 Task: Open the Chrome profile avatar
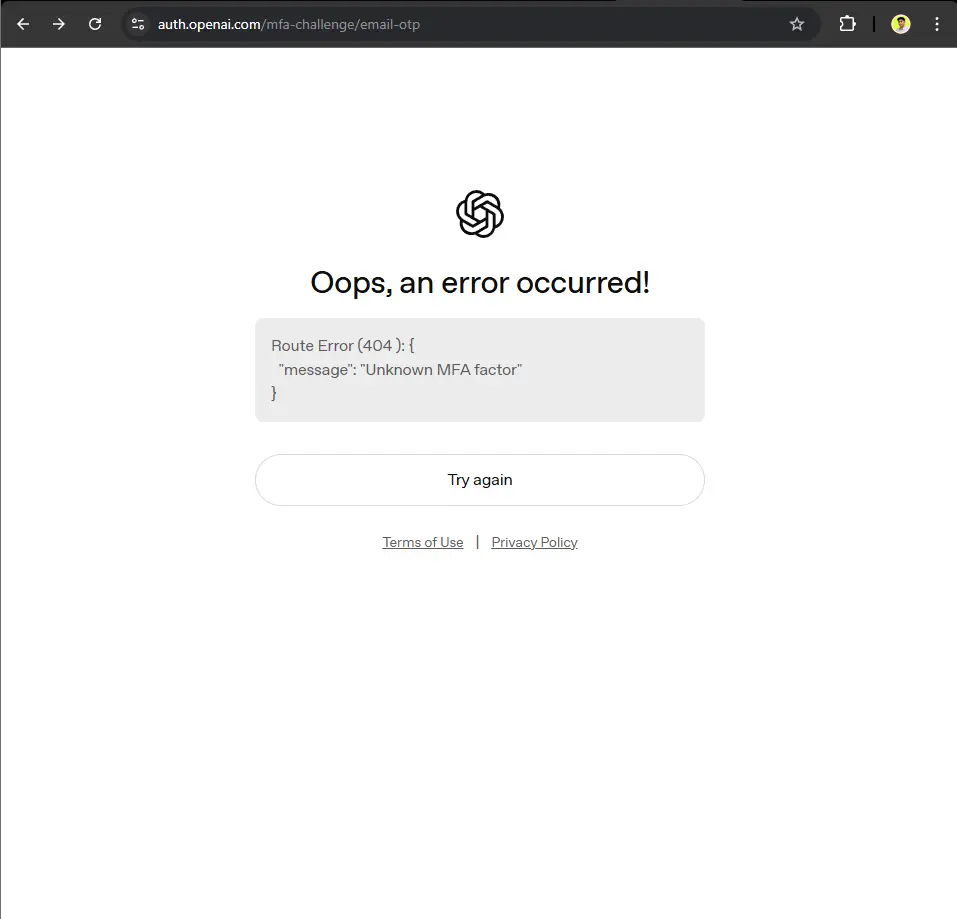[900, 24]
